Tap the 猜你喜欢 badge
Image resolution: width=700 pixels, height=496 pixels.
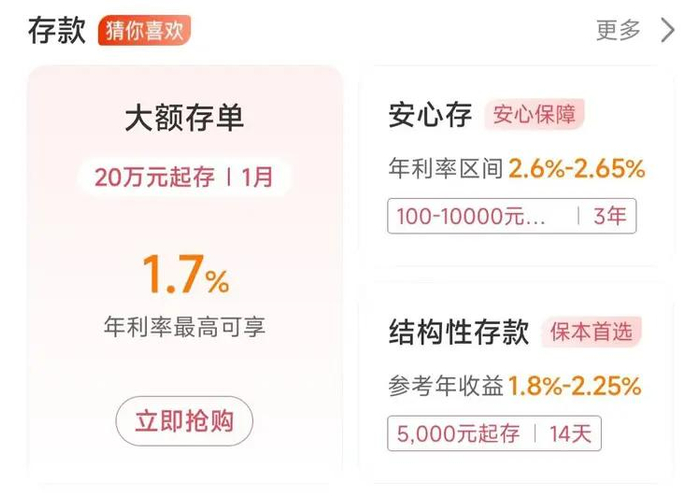[x=144, y=30]
